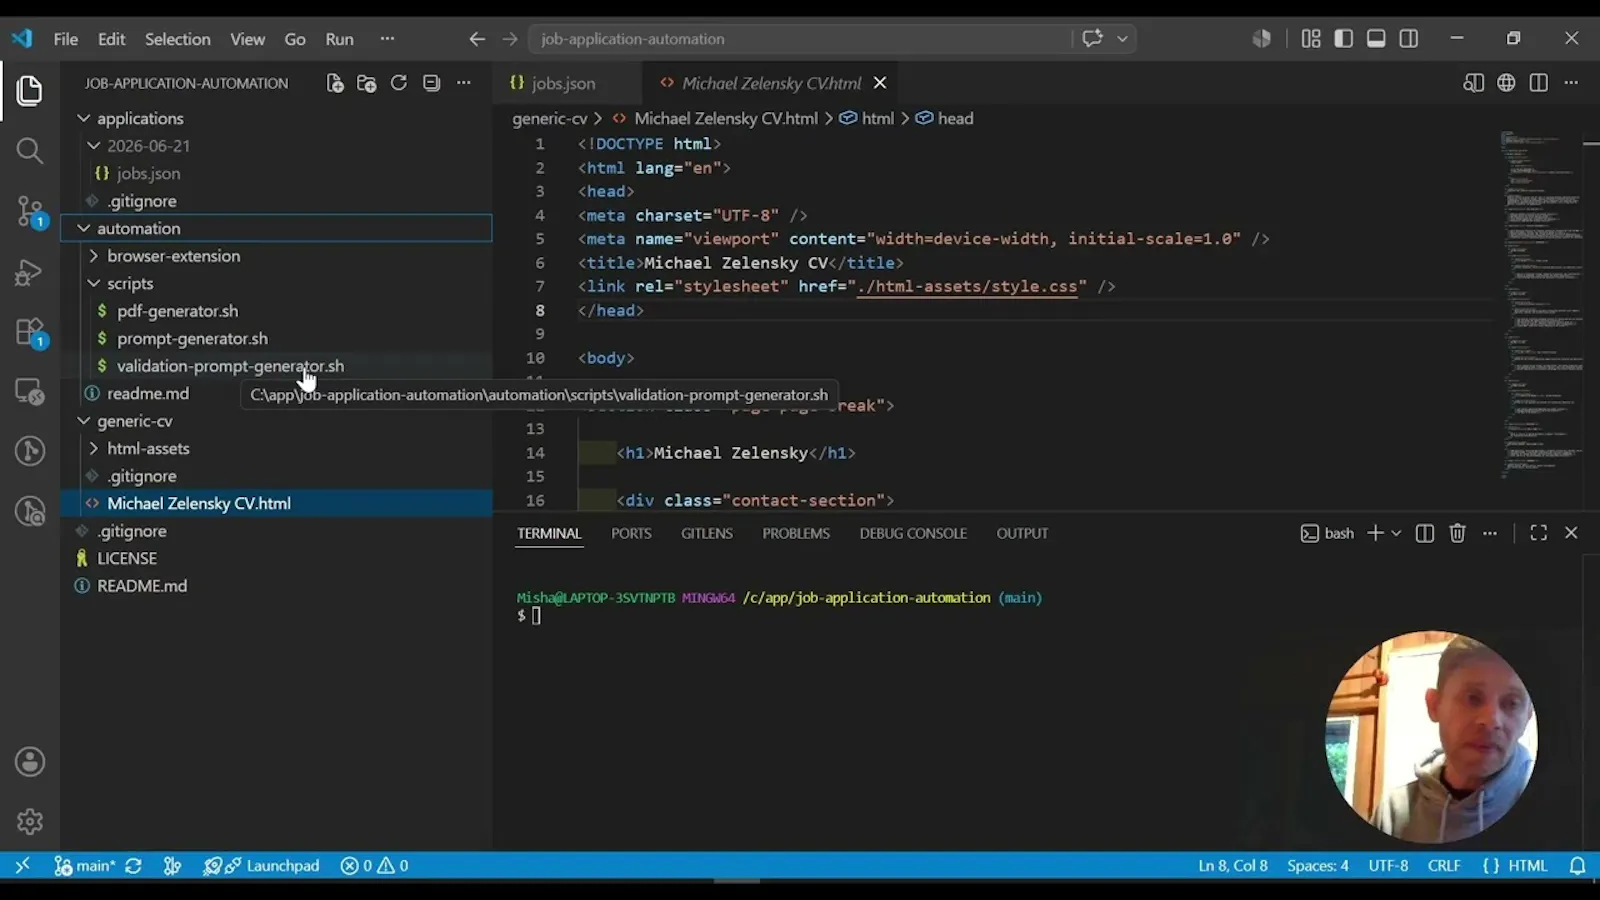Open the Manage settings gear
This screenshot has height=900, width=1600.
pos(30,821)
